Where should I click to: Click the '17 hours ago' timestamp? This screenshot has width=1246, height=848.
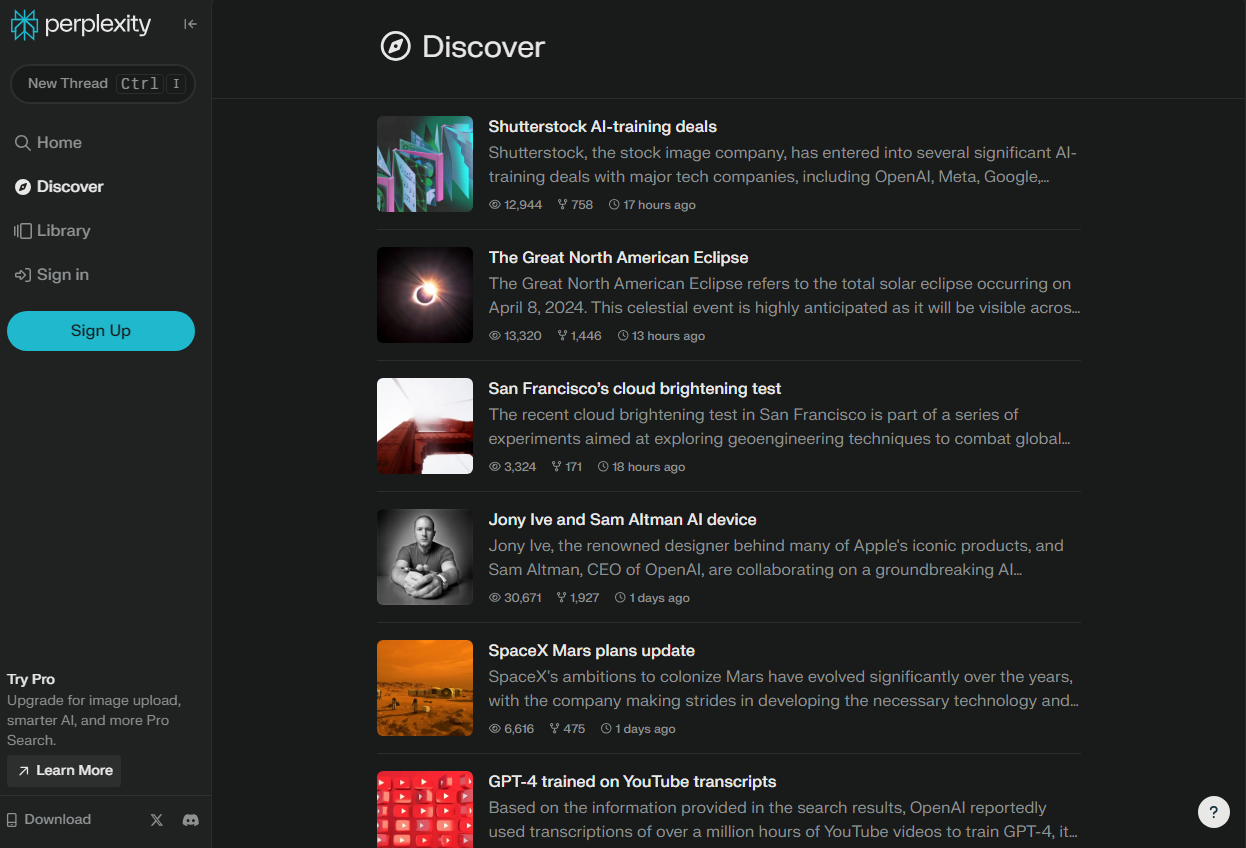click(652, 205)
